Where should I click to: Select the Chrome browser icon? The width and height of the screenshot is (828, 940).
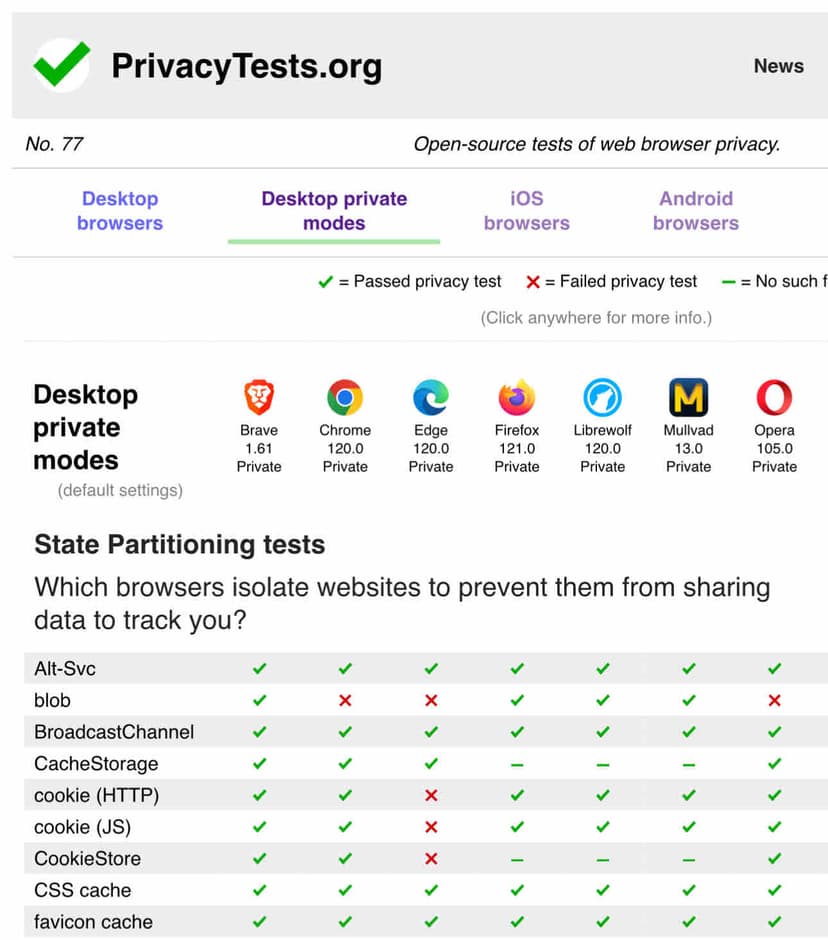(x=345, y=397)
